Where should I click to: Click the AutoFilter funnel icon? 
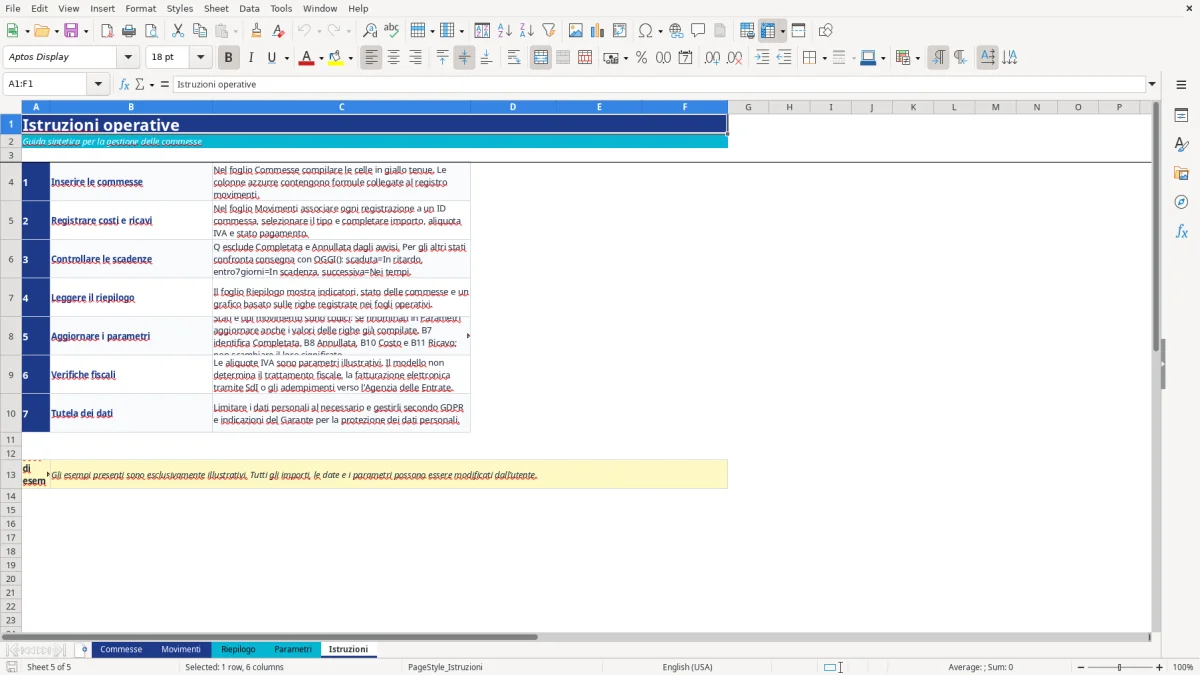549,31
